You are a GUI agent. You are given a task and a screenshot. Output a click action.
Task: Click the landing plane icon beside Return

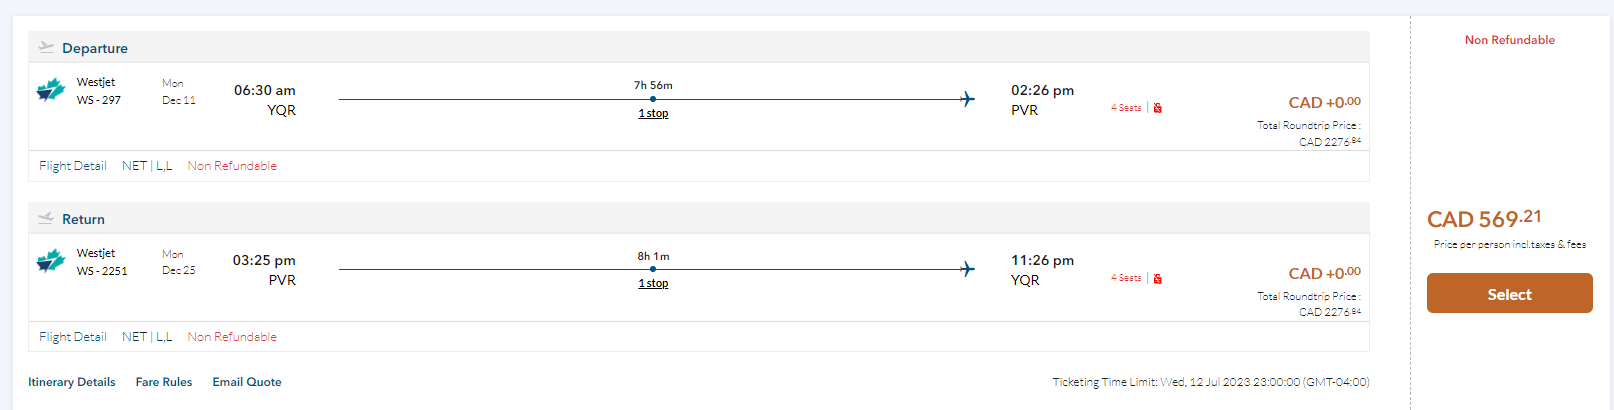(x=46, y=218)
